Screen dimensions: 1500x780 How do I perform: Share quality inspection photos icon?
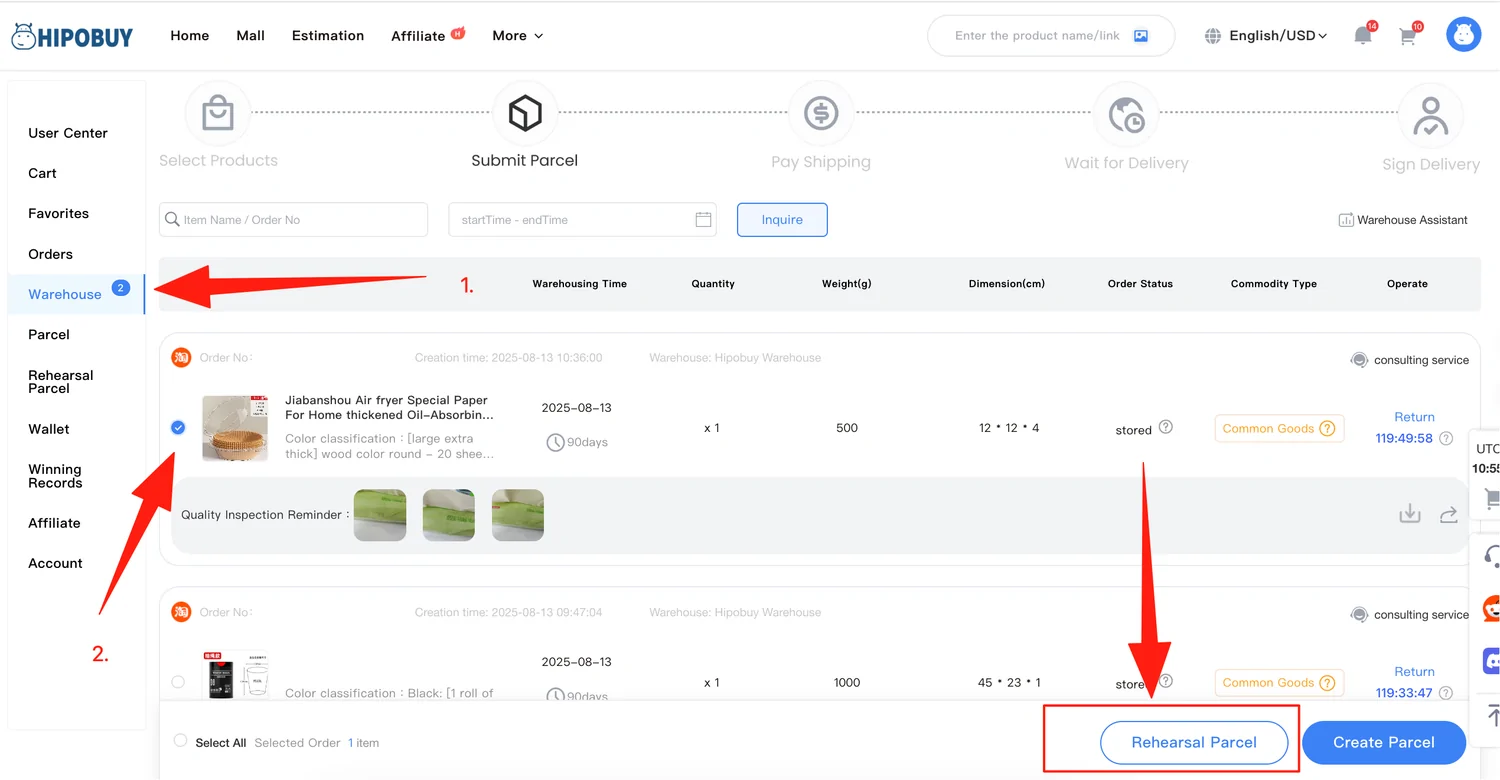tap(1448, 515)
